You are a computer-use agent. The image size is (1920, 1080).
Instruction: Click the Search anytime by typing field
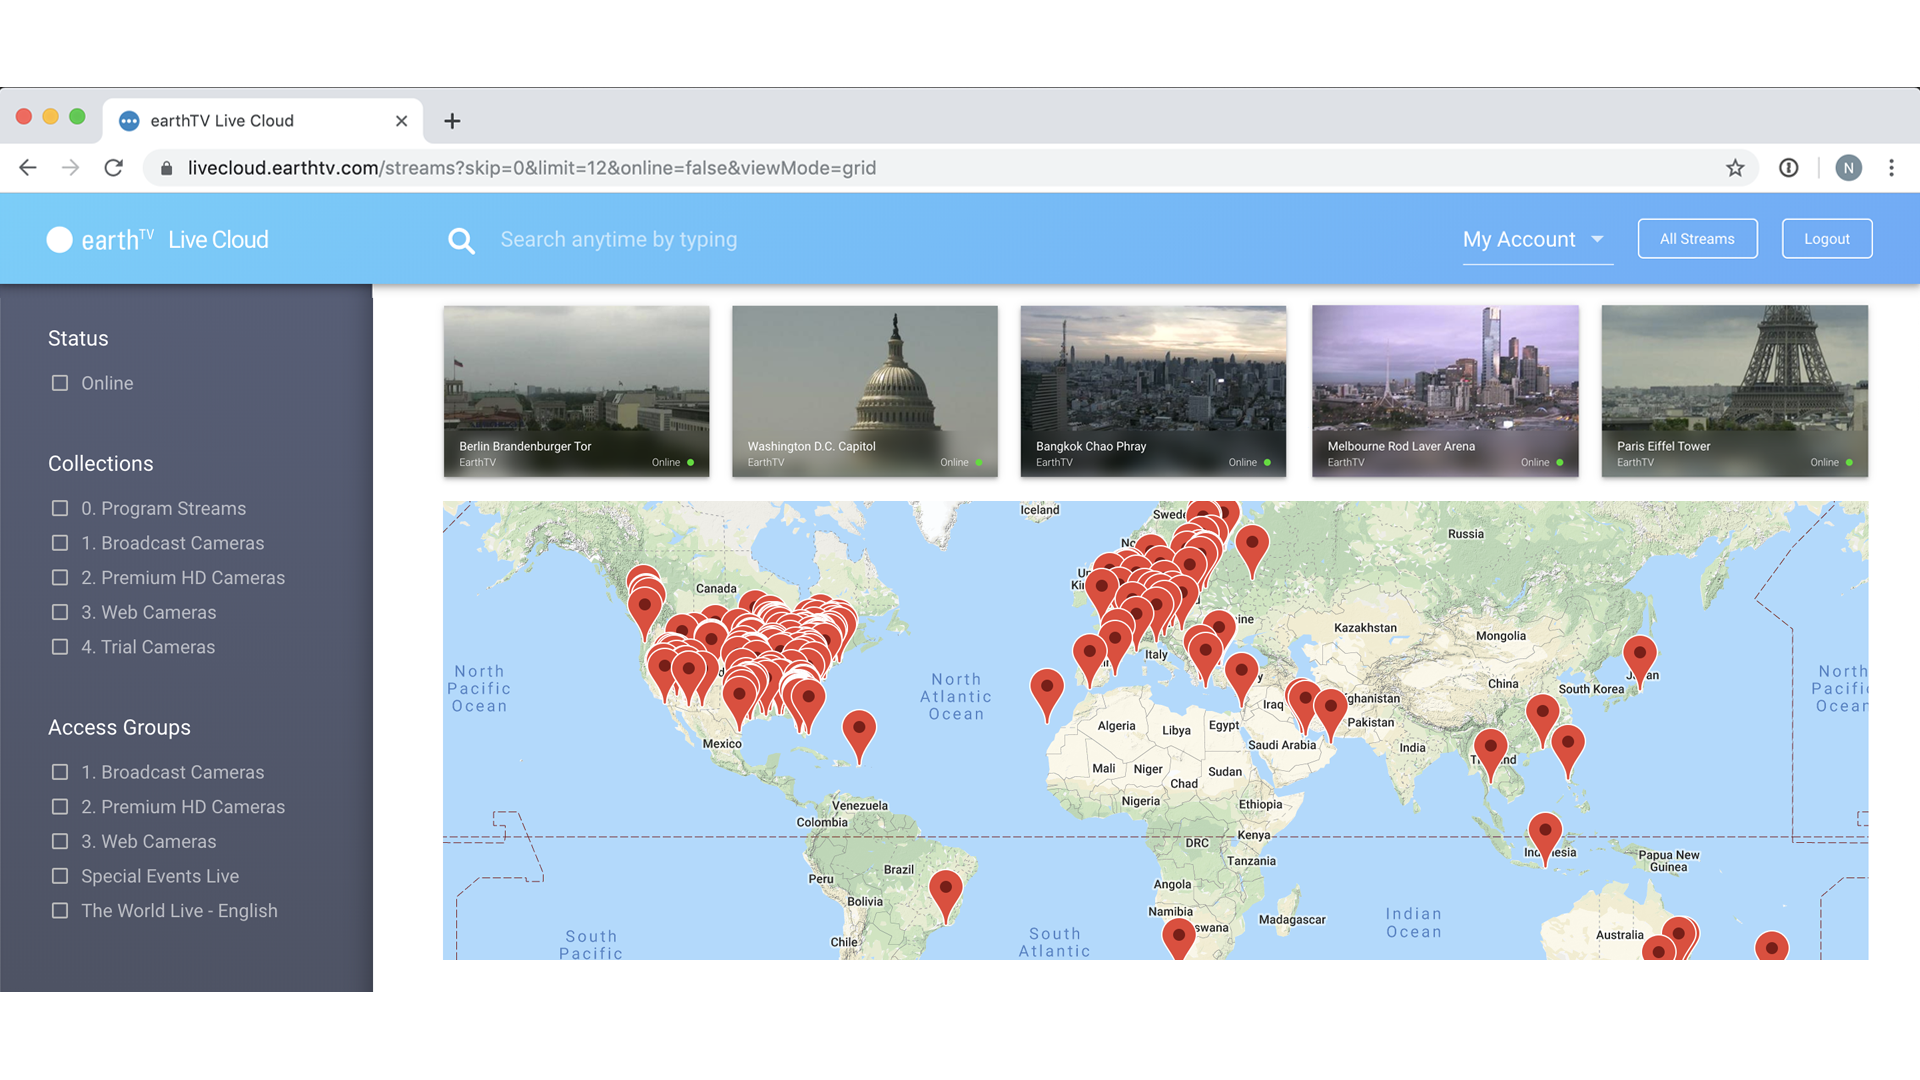click(618, 240)
